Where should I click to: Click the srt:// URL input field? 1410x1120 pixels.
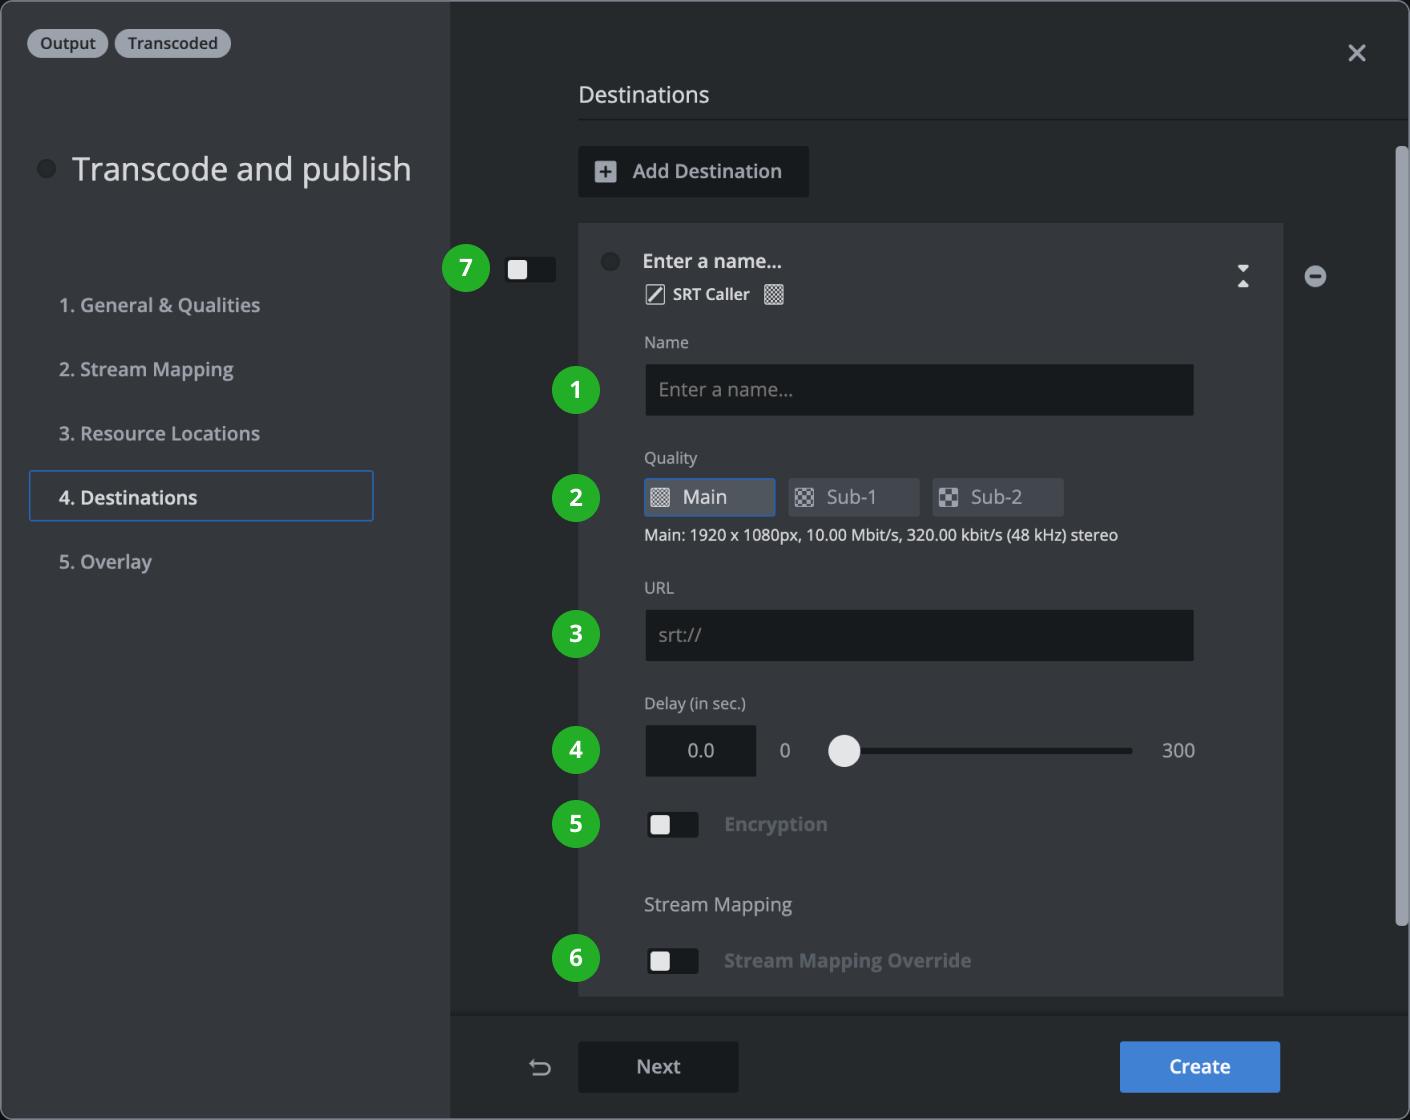click(918, 635)
